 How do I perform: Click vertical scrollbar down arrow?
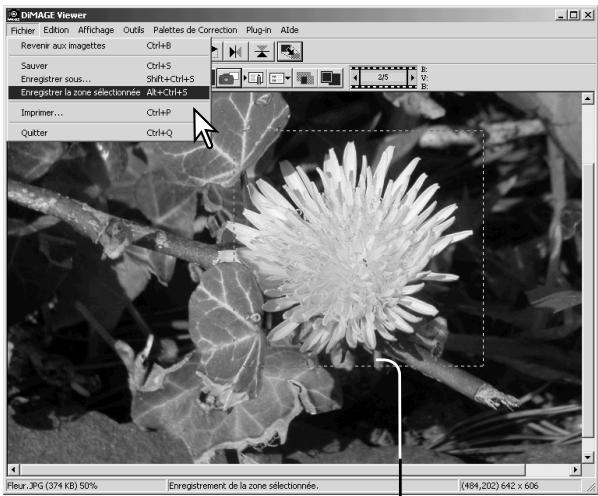point(587,457)
